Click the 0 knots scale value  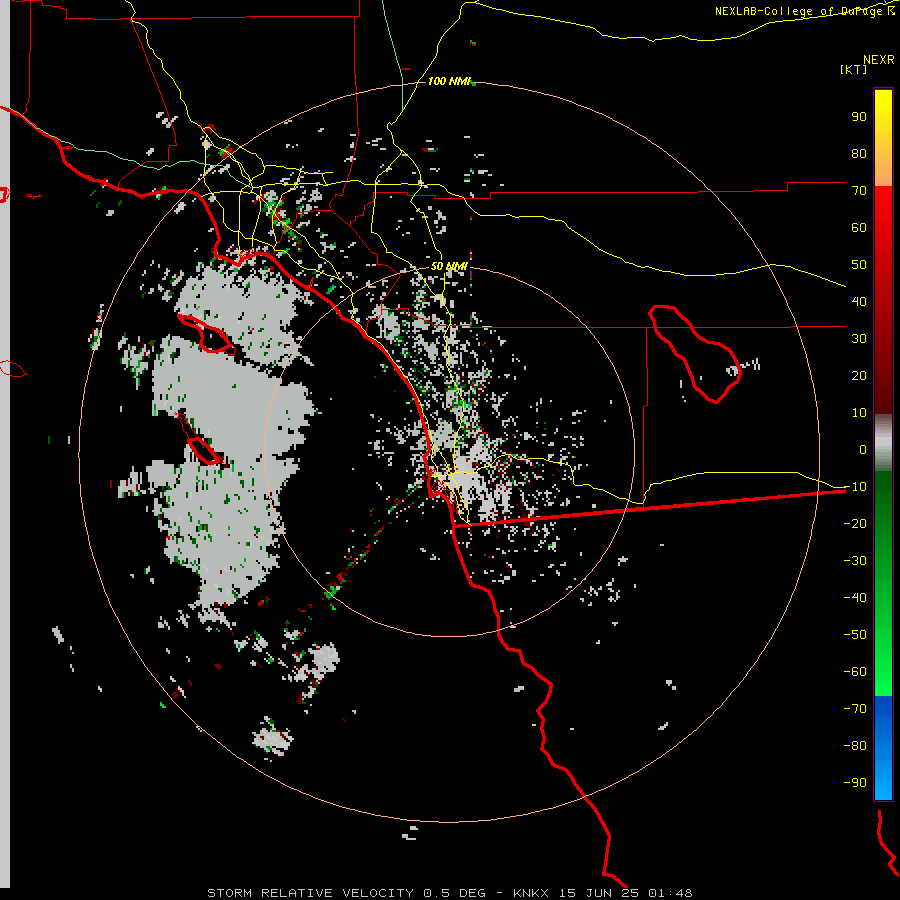[x=863, y=450]
